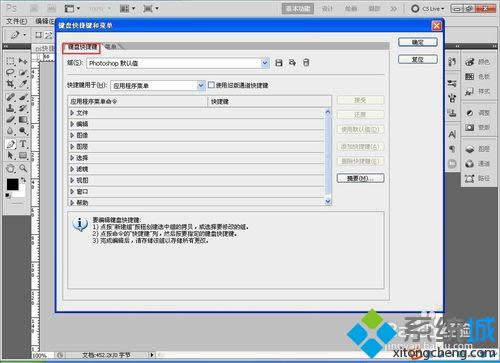The width and height of the screenshot is (500, 363).
Task: Click the create new set icon
Action: tap(292, 63)
